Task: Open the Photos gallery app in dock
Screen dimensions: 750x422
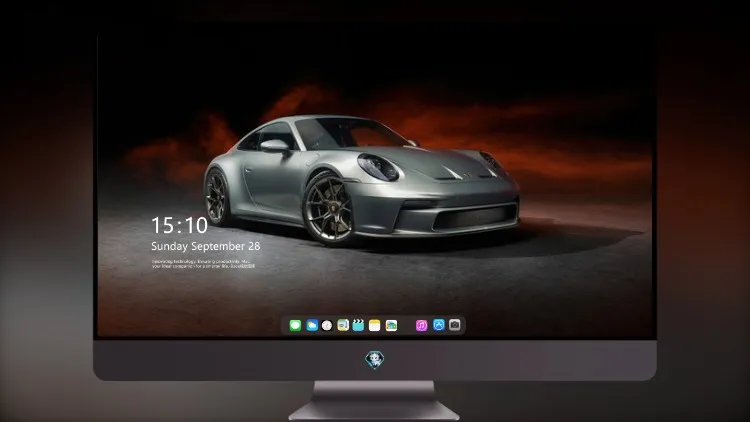Action: [x=391, y=325]
